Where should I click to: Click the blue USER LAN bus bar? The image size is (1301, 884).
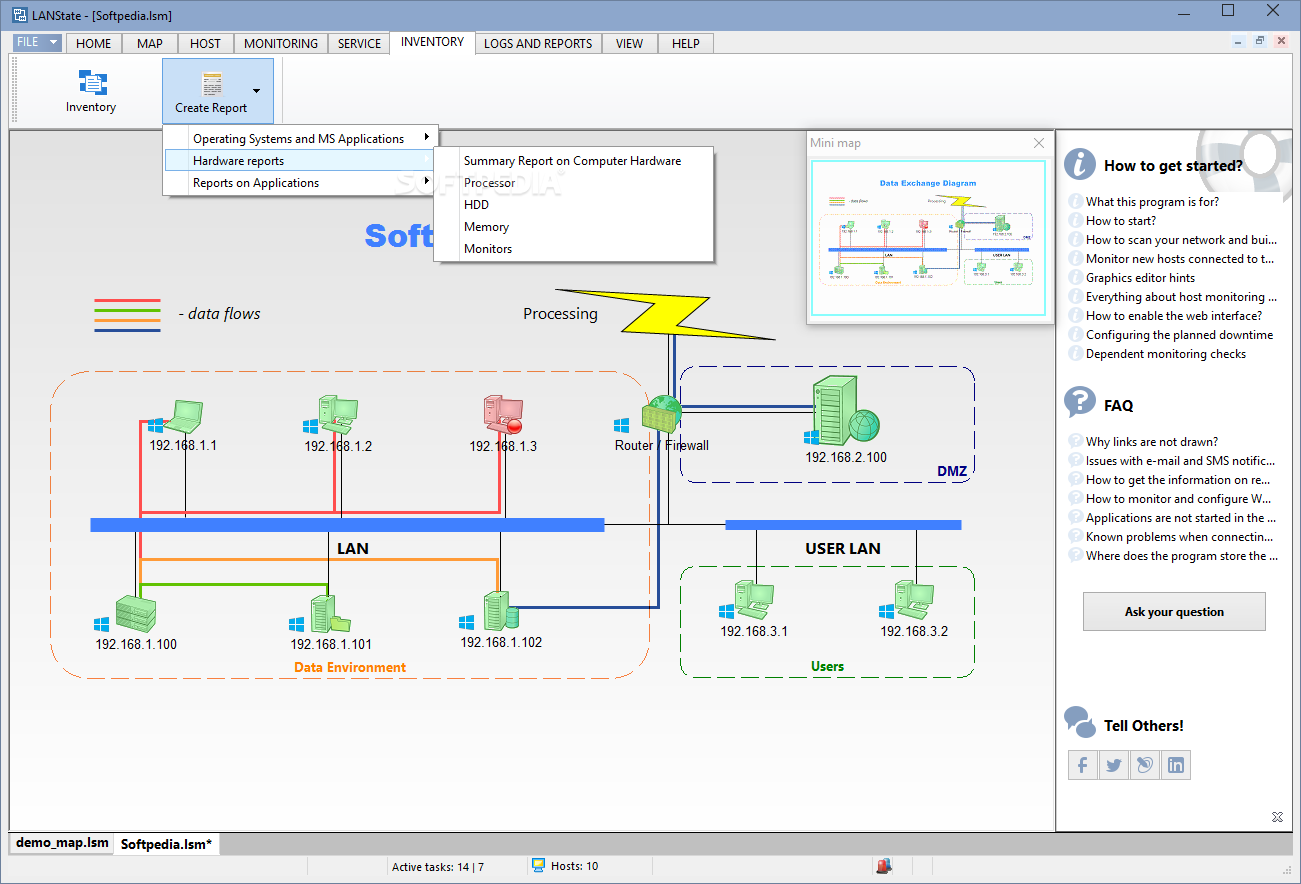coord(843,525)
